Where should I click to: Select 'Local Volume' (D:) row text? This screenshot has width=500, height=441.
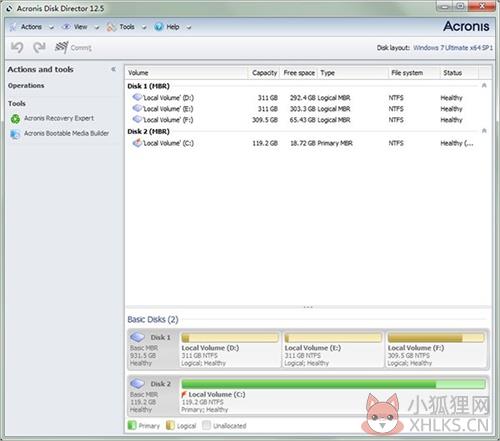click(168, 98)
